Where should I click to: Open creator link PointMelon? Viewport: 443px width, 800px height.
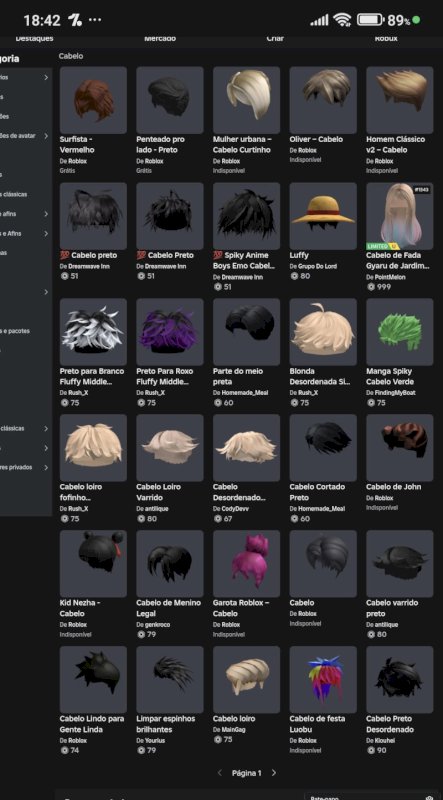tap(391, 277)
